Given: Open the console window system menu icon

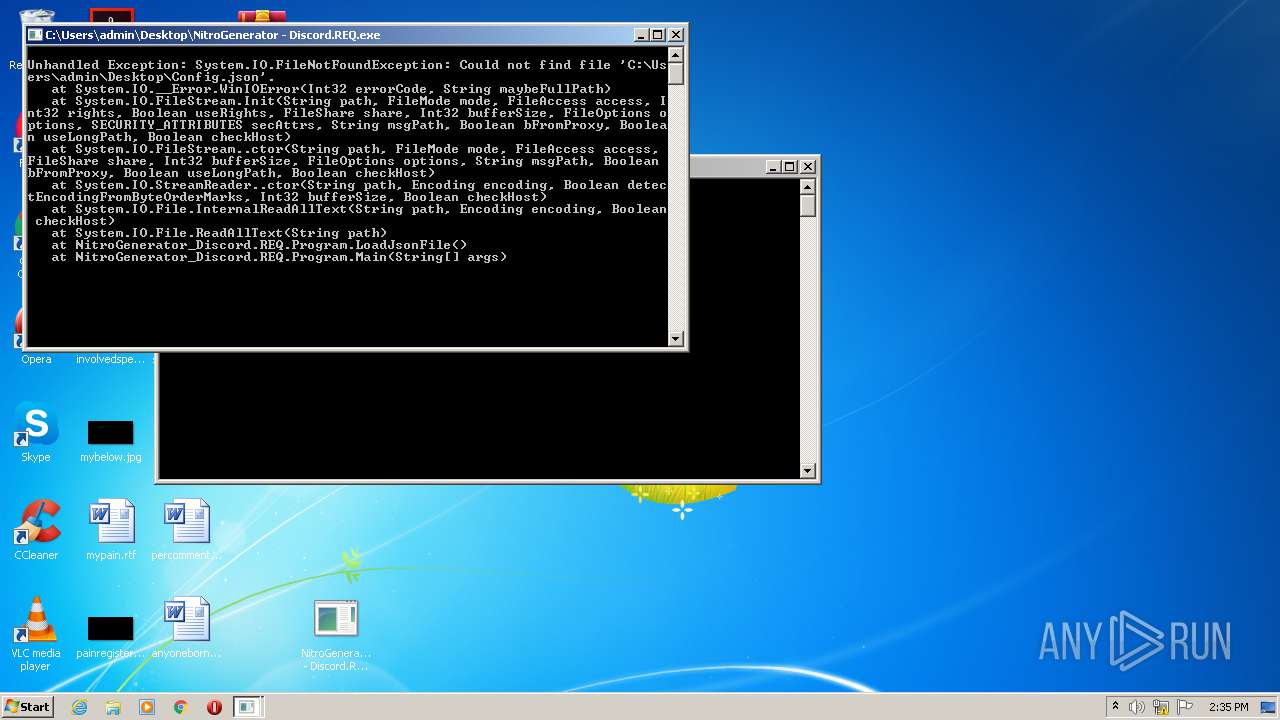Looking at the screenshot, I should [x=35, y=35].
